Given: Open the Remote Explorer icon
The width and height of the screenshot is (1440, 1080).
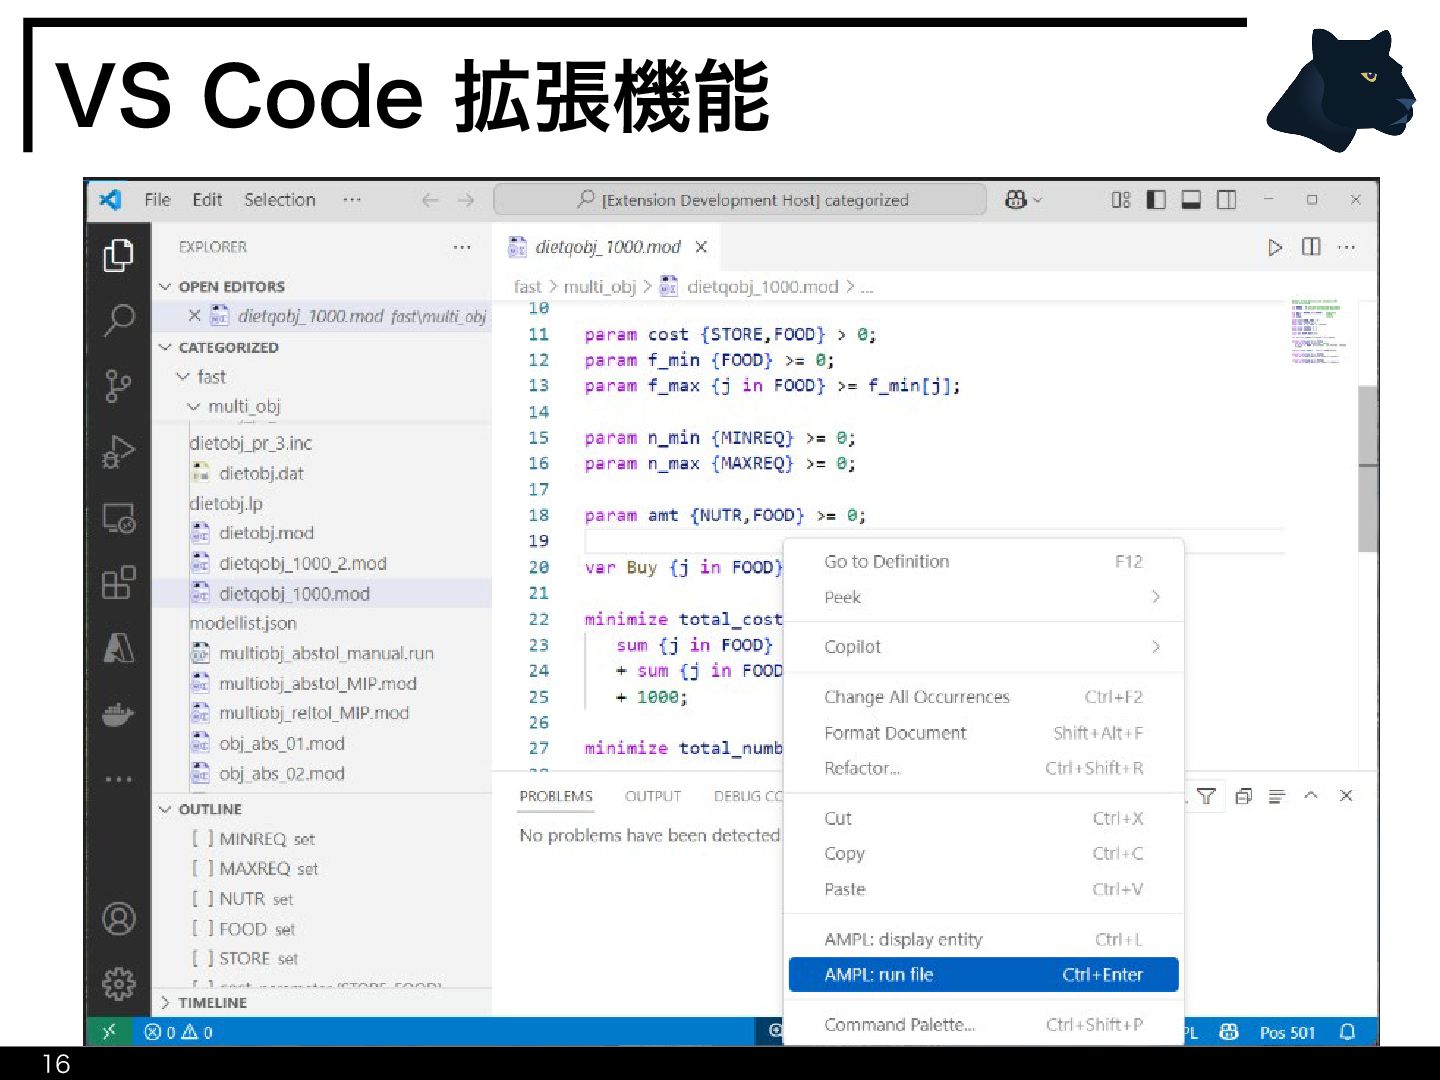Looking at the screenshot, I should coord(118,518).
